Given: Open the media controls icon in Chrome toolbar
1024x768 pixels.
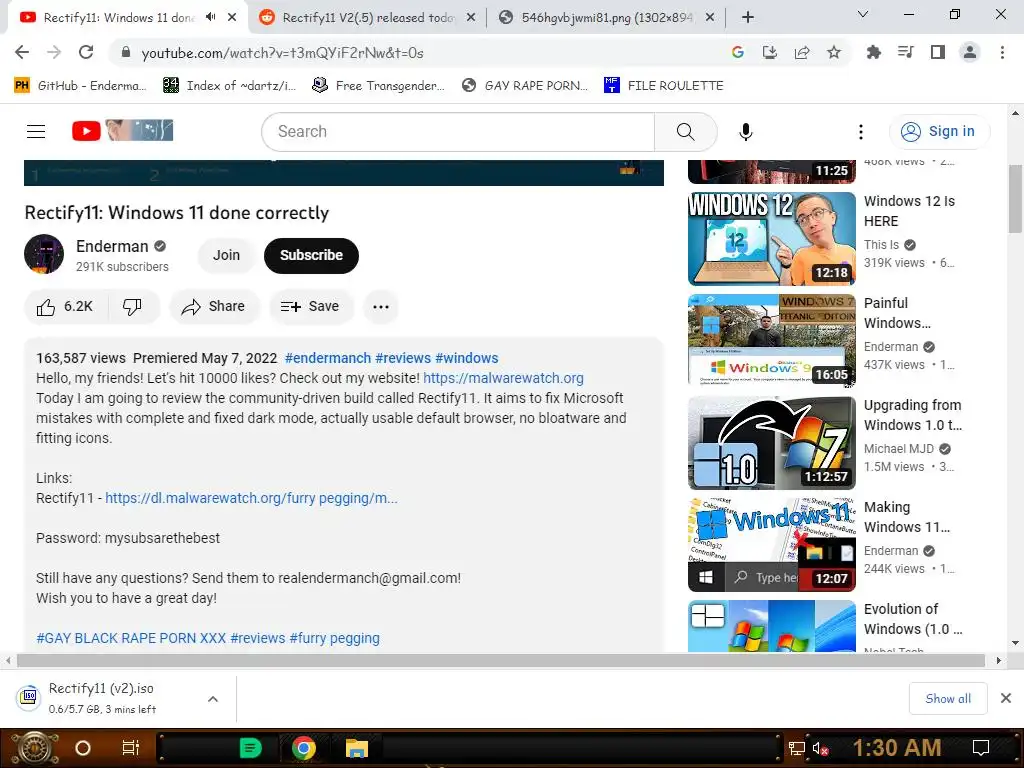Looking at the screenshot, I should [905, 52].
